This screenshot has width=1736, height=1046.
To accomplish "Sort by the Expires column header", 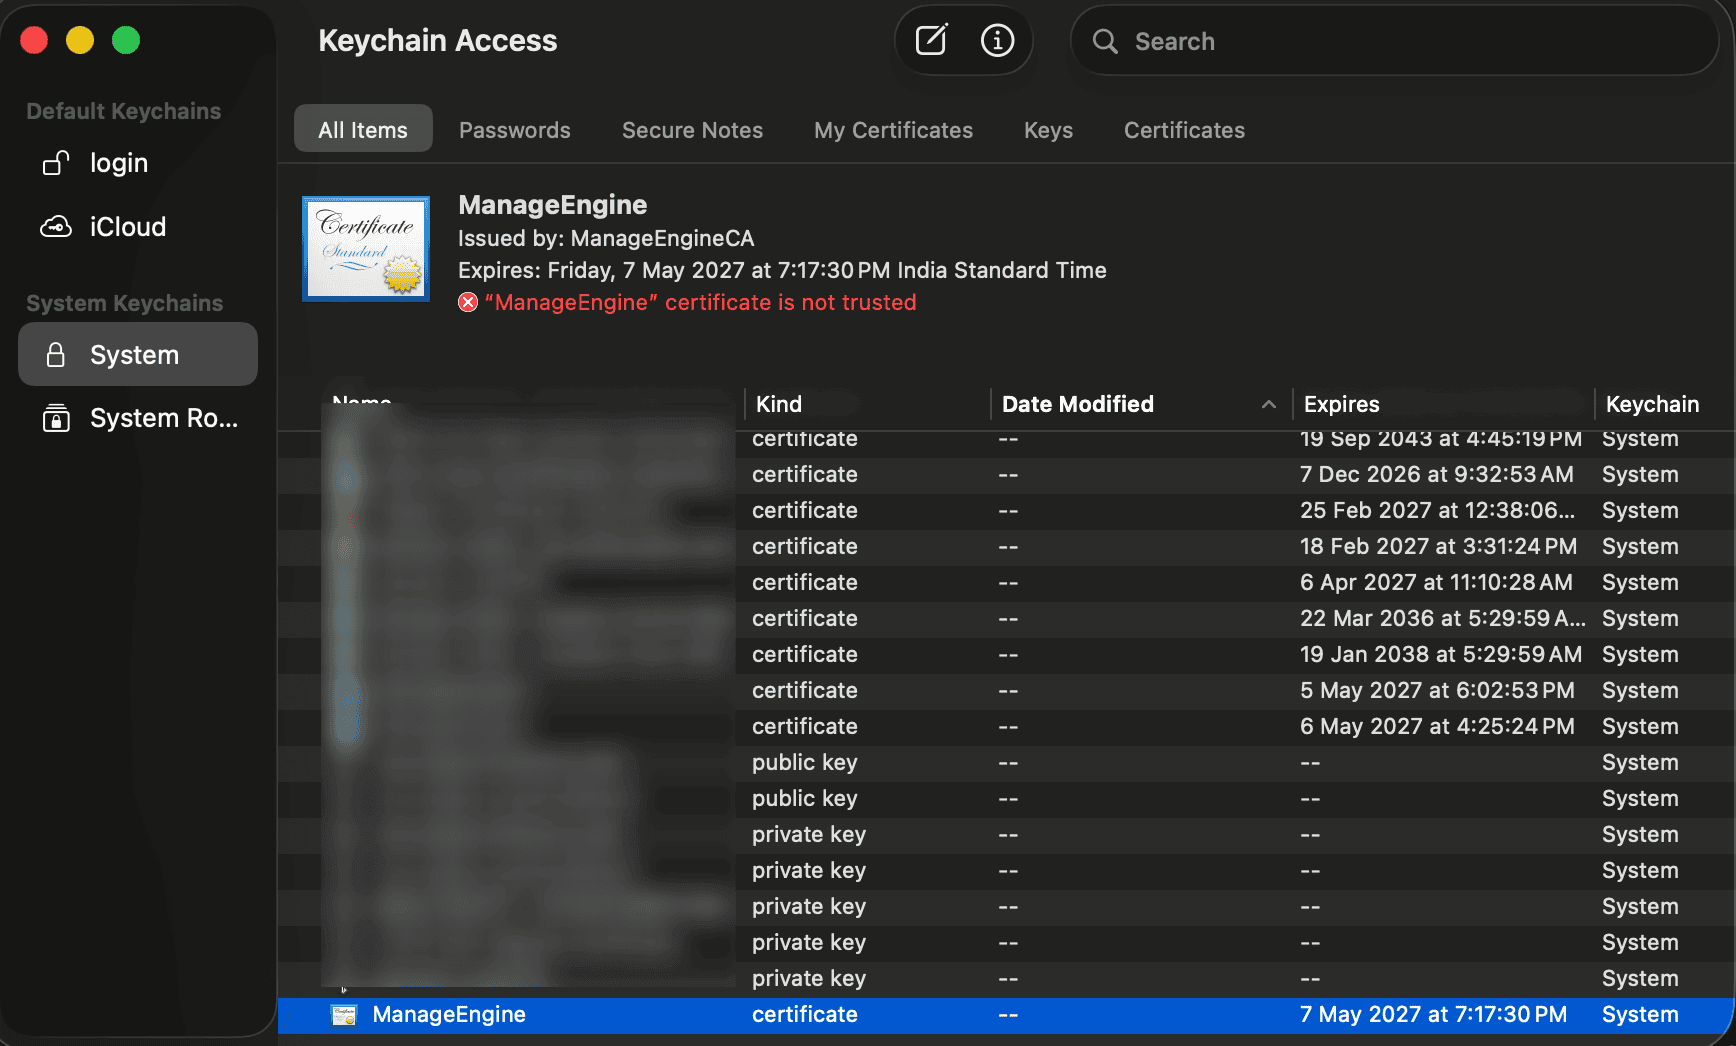I will (1443, 404).
